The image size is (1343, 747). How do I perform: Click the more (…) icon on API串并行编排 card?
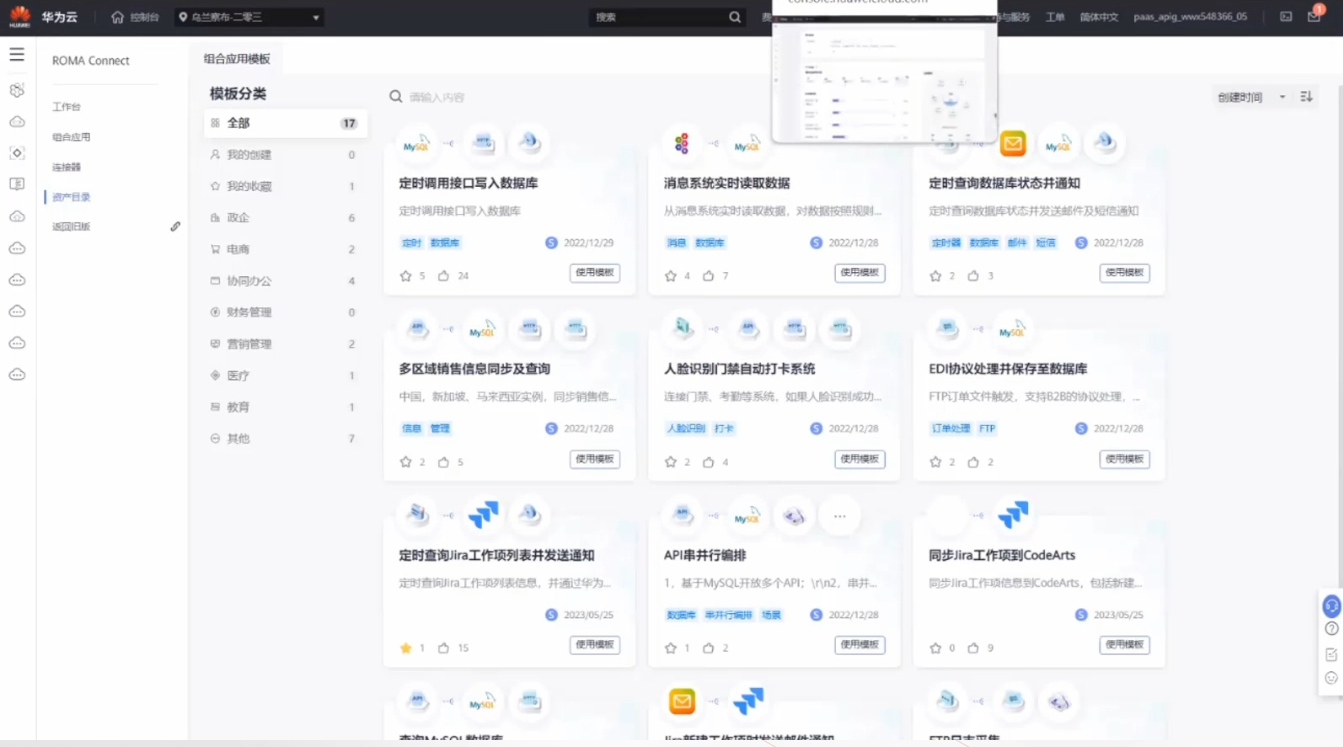coord(840,516)
